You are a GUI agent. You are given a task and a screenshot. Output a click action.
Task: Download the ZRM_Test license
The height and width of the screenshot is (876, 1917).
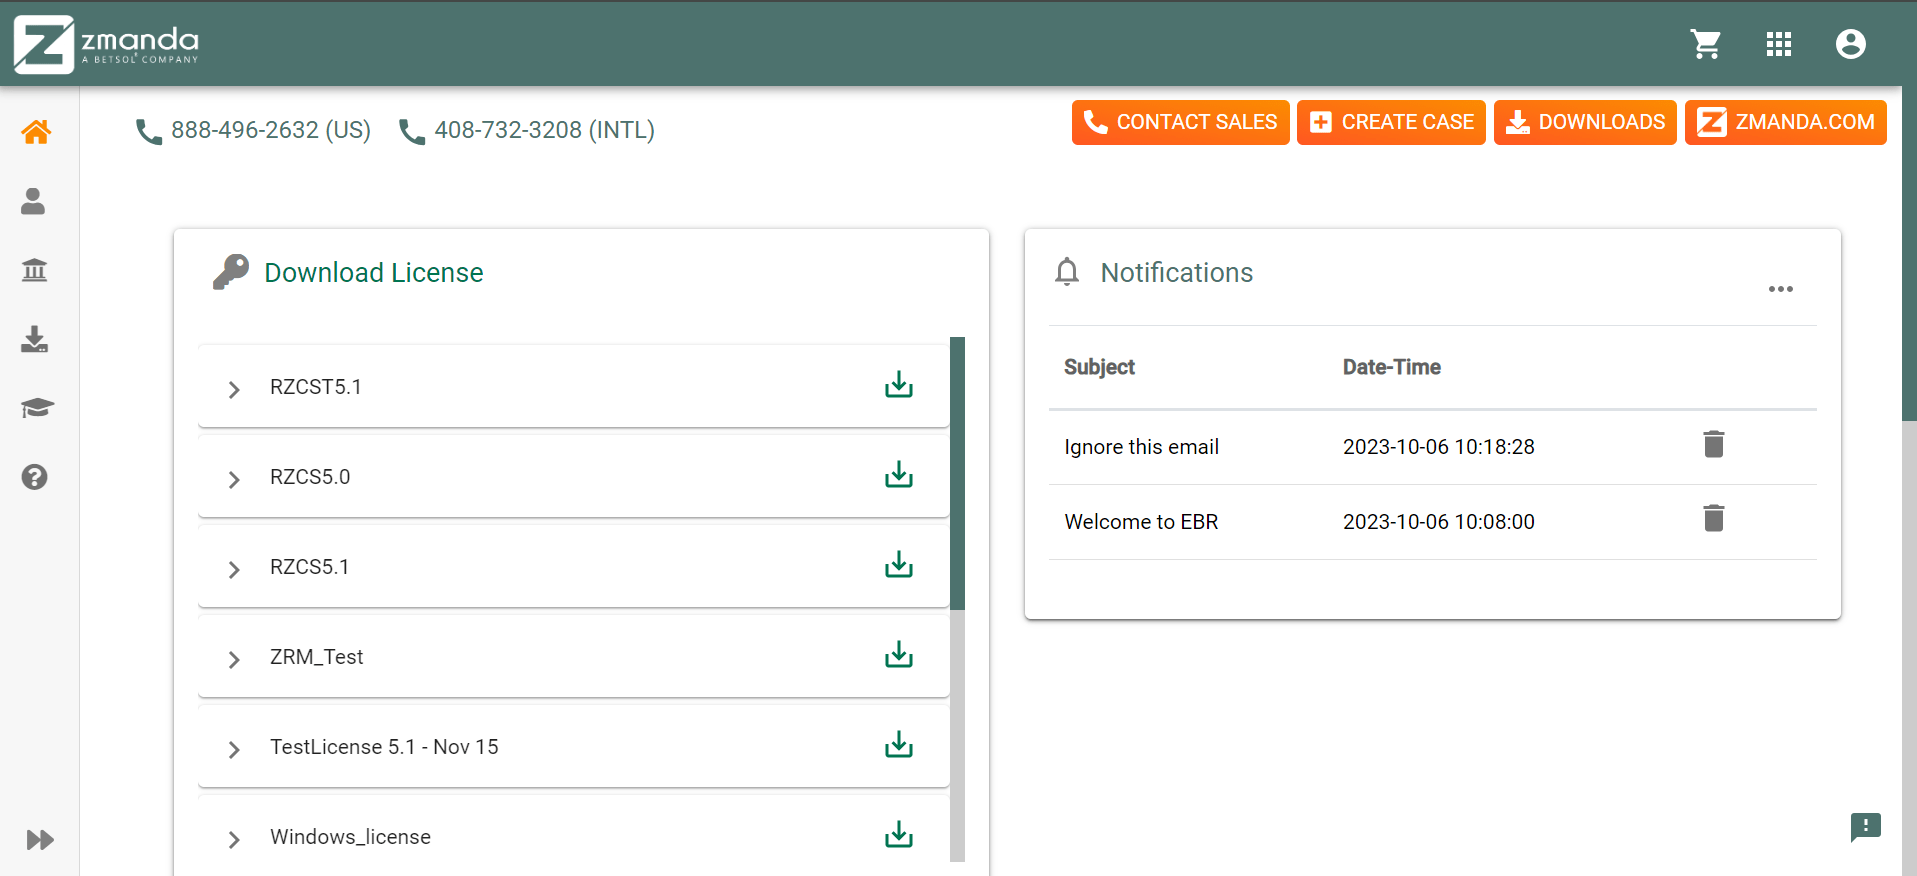[x=899, y=655]
